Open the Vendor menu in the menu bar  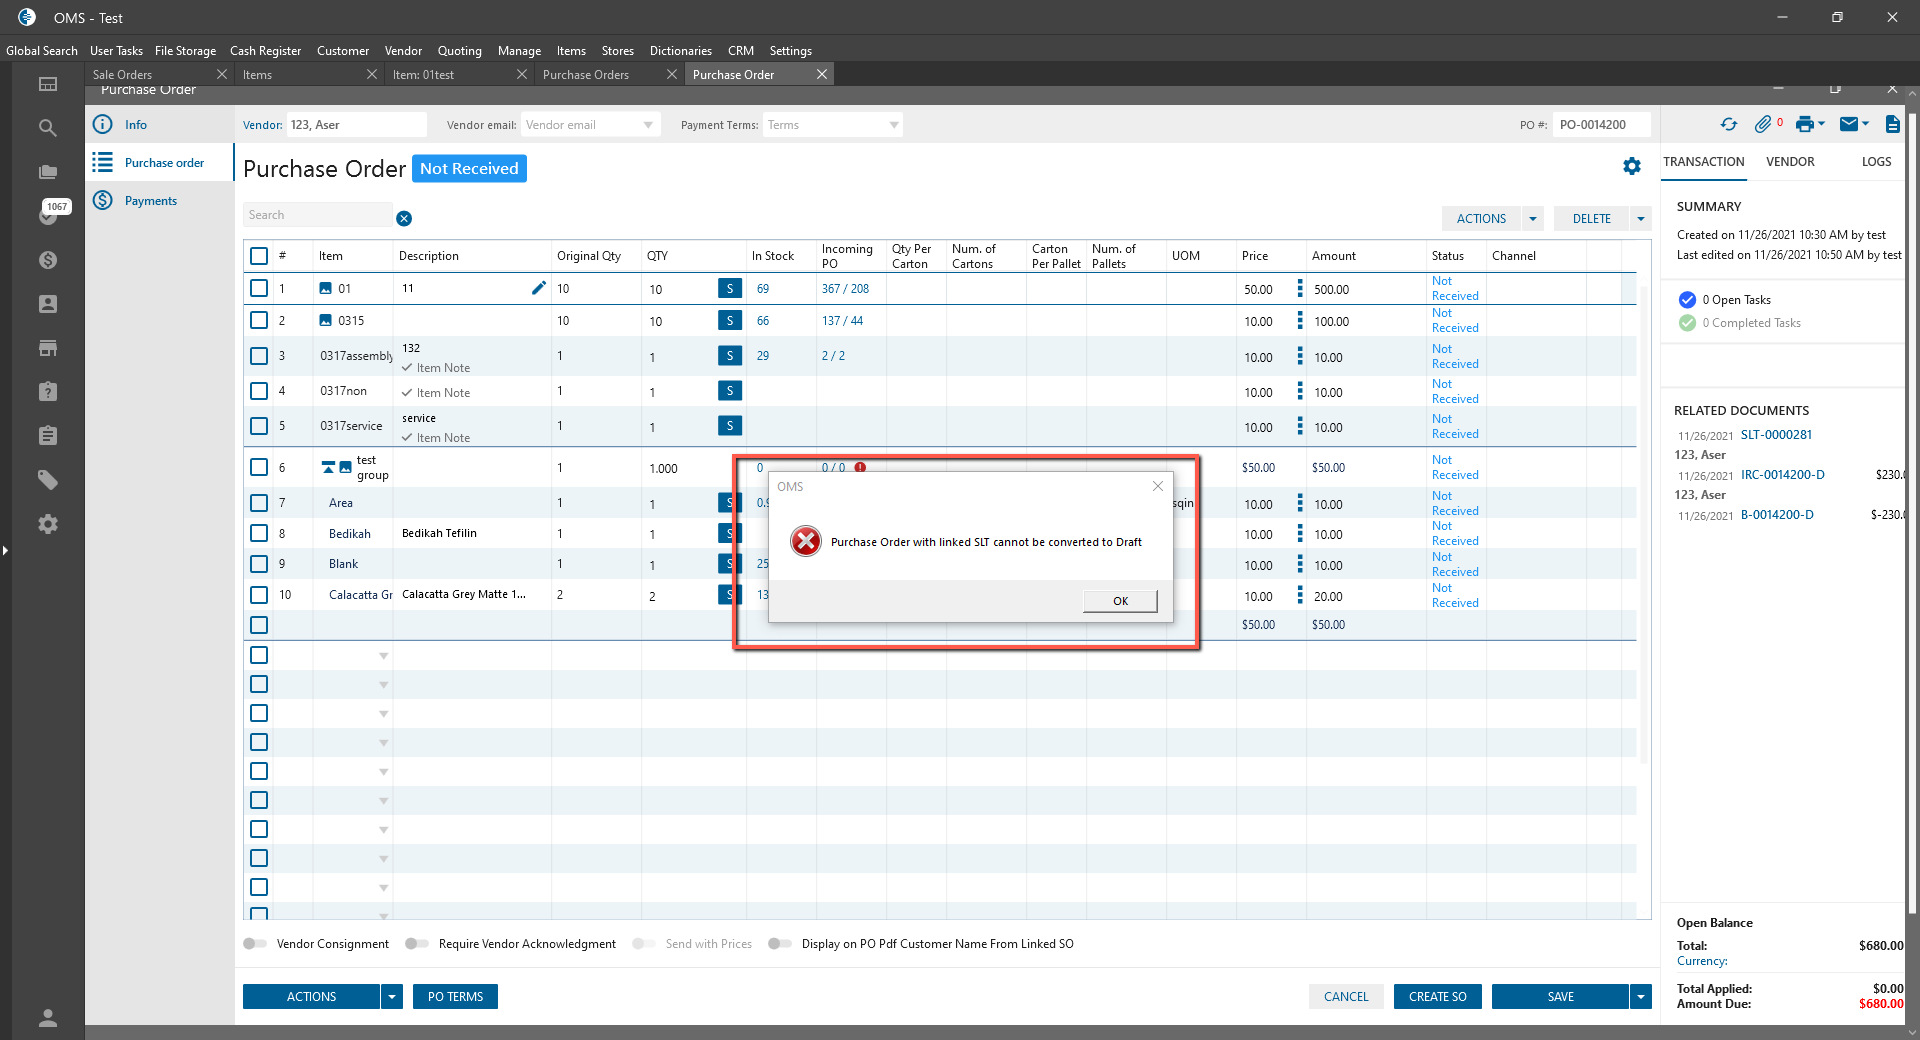click(x=403, y=51)
